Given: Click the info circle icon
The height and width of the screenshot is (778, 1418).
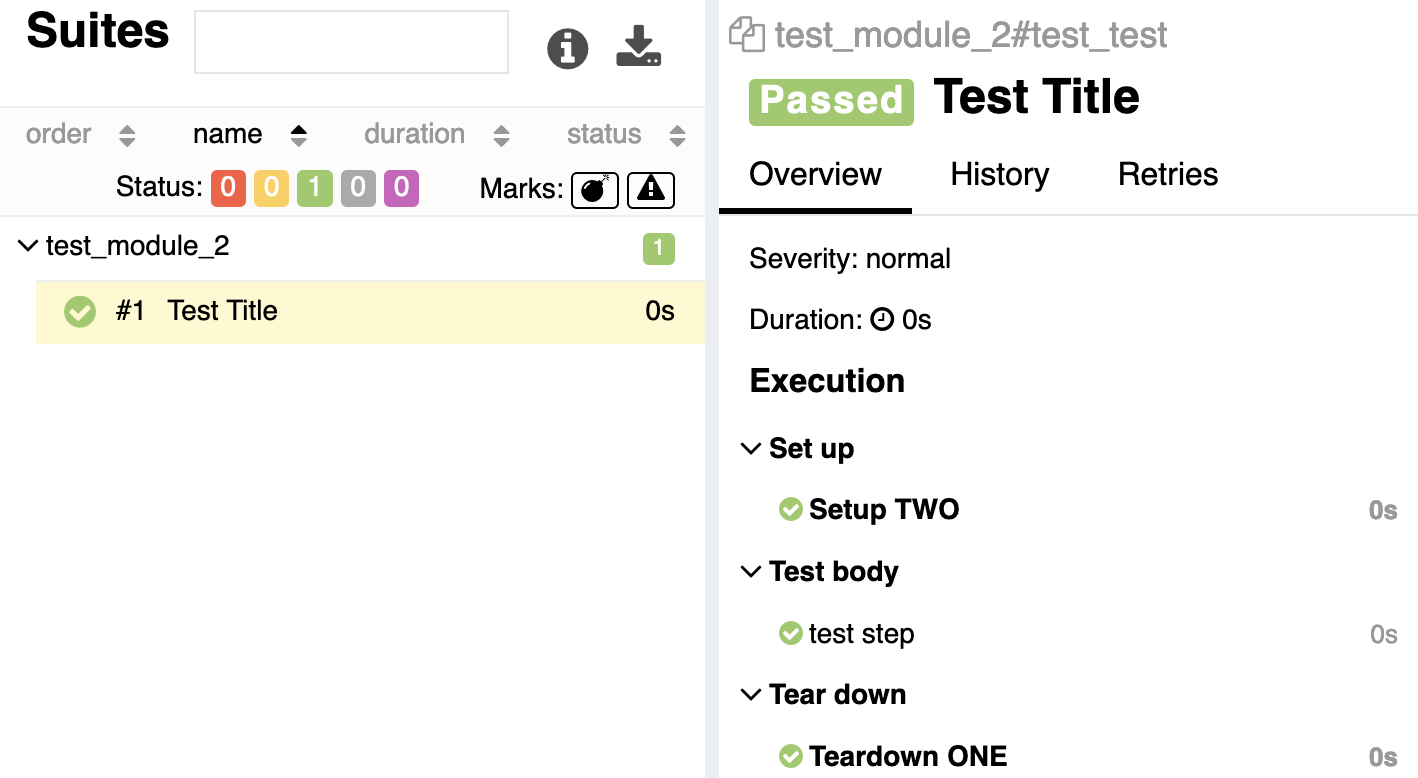Looking at the screenshot, I should click(568, 48).
